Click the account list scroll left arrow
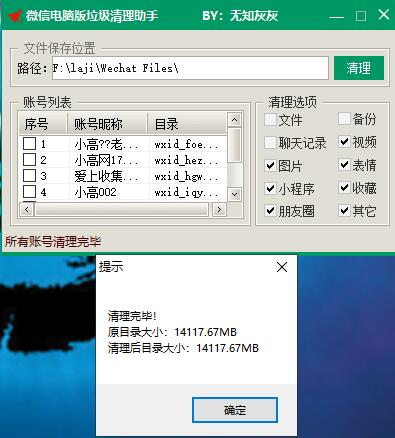 click(x=27, y=209)
